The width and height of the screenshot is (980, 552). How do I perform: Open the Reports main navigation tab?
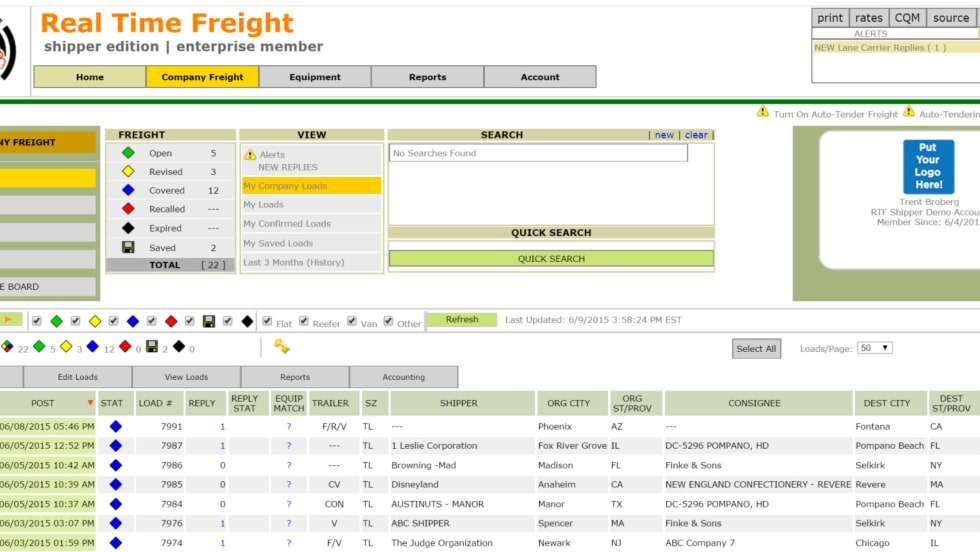point(427,77)
